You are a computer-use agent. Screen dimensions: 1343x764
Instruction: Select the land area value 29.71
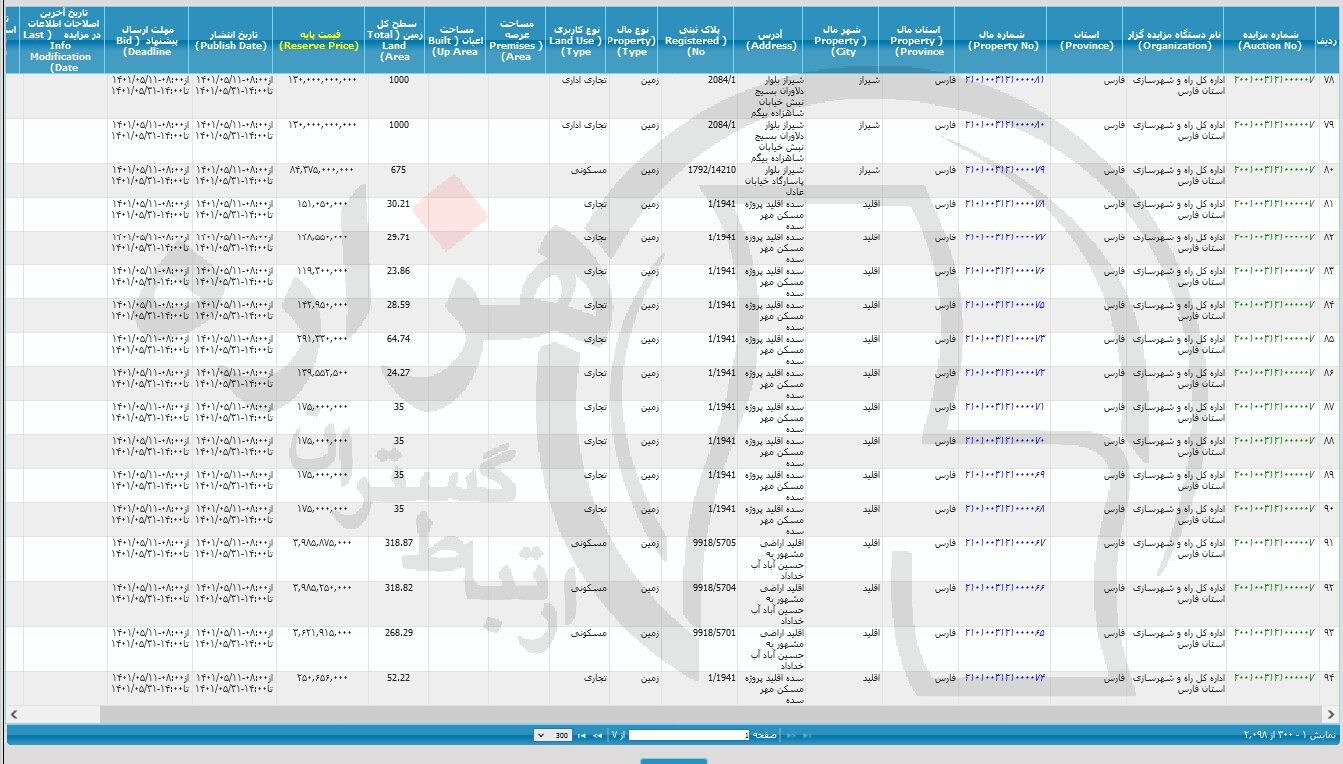398,237
